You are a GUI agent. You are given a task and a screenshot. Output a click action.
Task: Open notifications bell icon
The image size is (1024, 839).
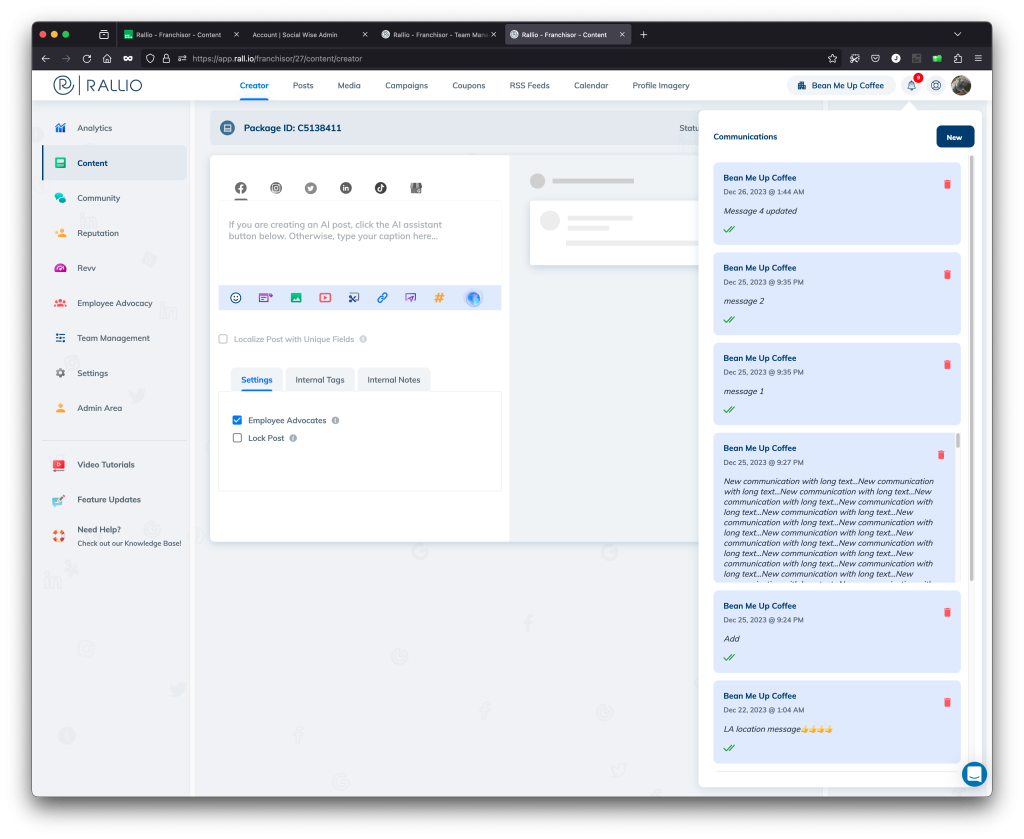tap(911, 86)
